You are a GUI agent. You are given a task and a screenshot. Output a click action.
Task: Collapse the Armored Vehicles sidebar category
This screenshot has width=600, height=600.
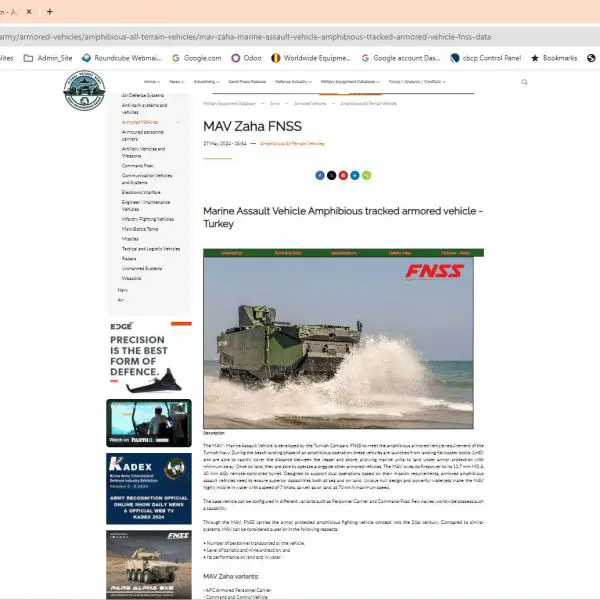(178, 122)
